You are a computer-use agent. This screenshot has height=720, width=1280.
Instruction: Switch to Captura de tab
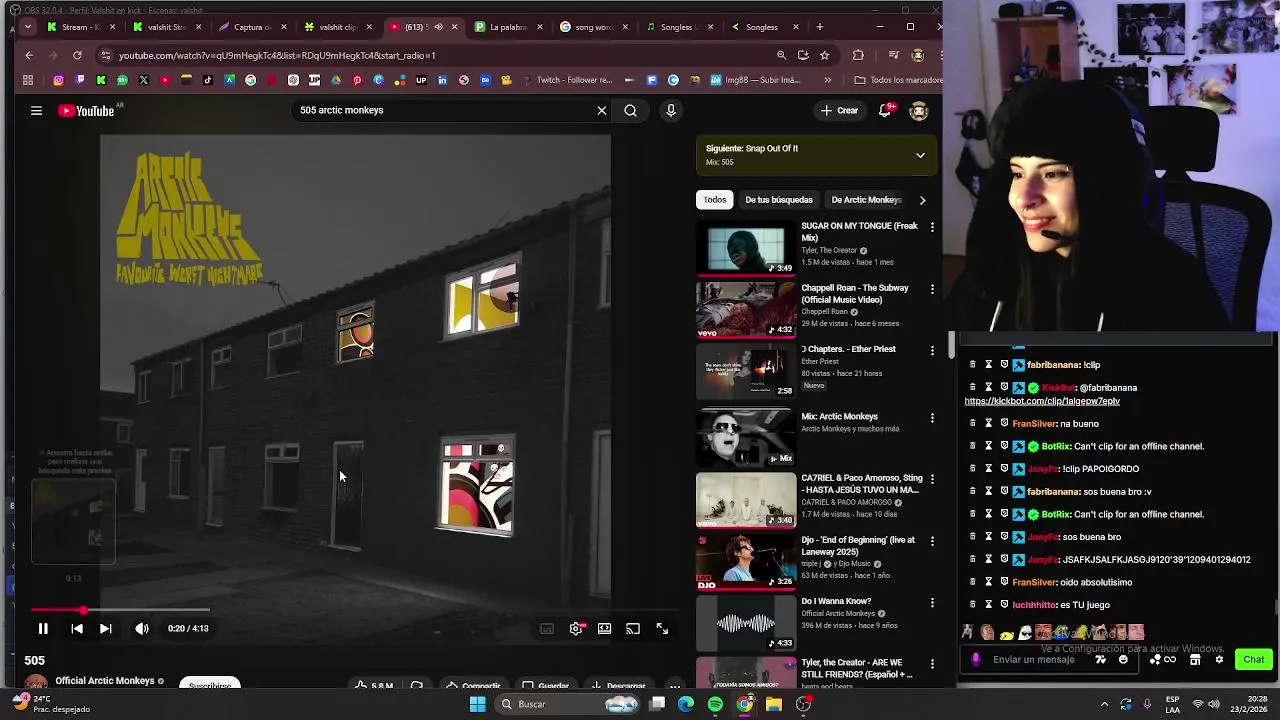coord(252,27)
